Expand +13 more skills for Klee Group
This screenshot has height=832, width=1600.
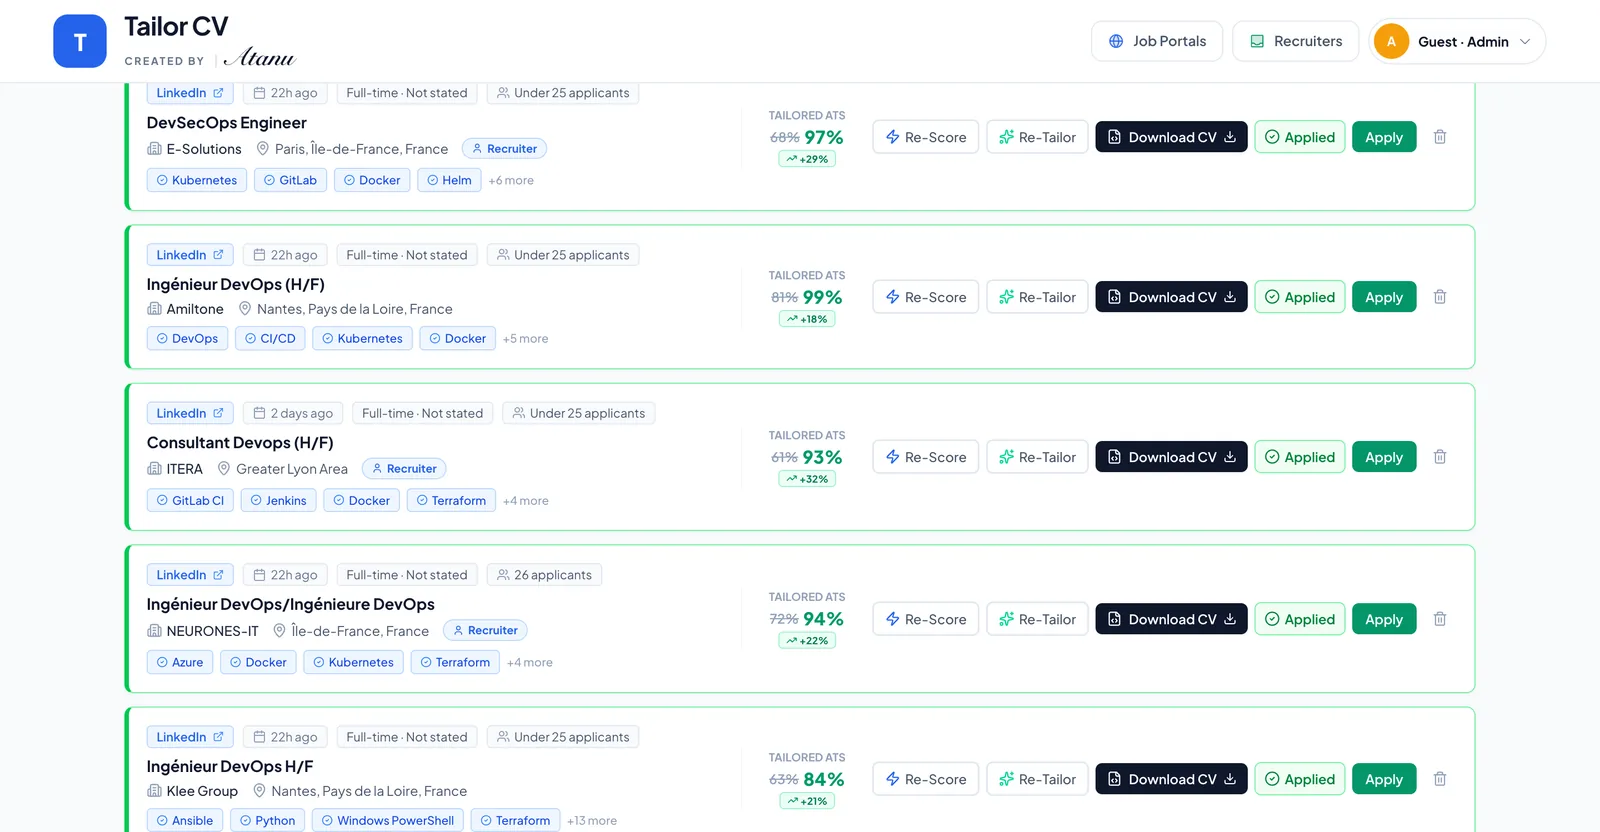click(592, 821)
